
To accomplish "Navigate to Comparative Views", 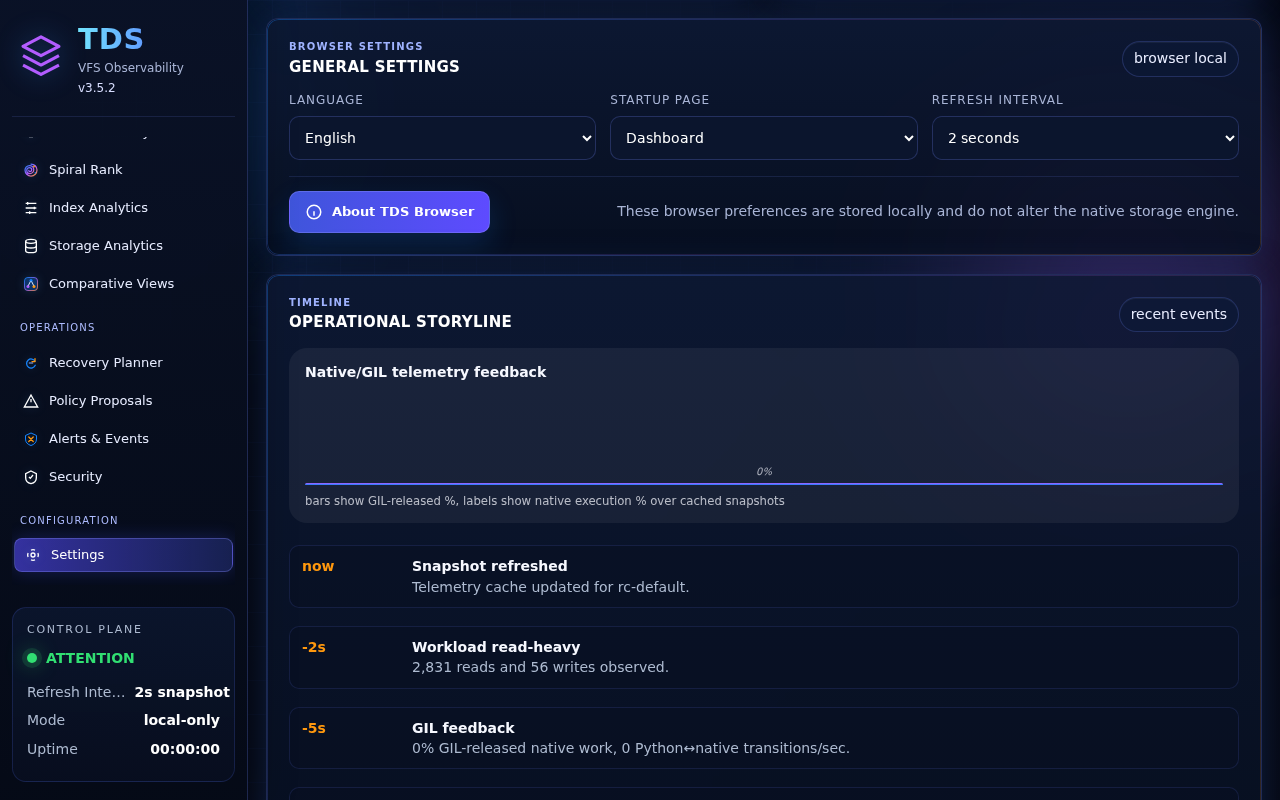I will click(123, 284).
